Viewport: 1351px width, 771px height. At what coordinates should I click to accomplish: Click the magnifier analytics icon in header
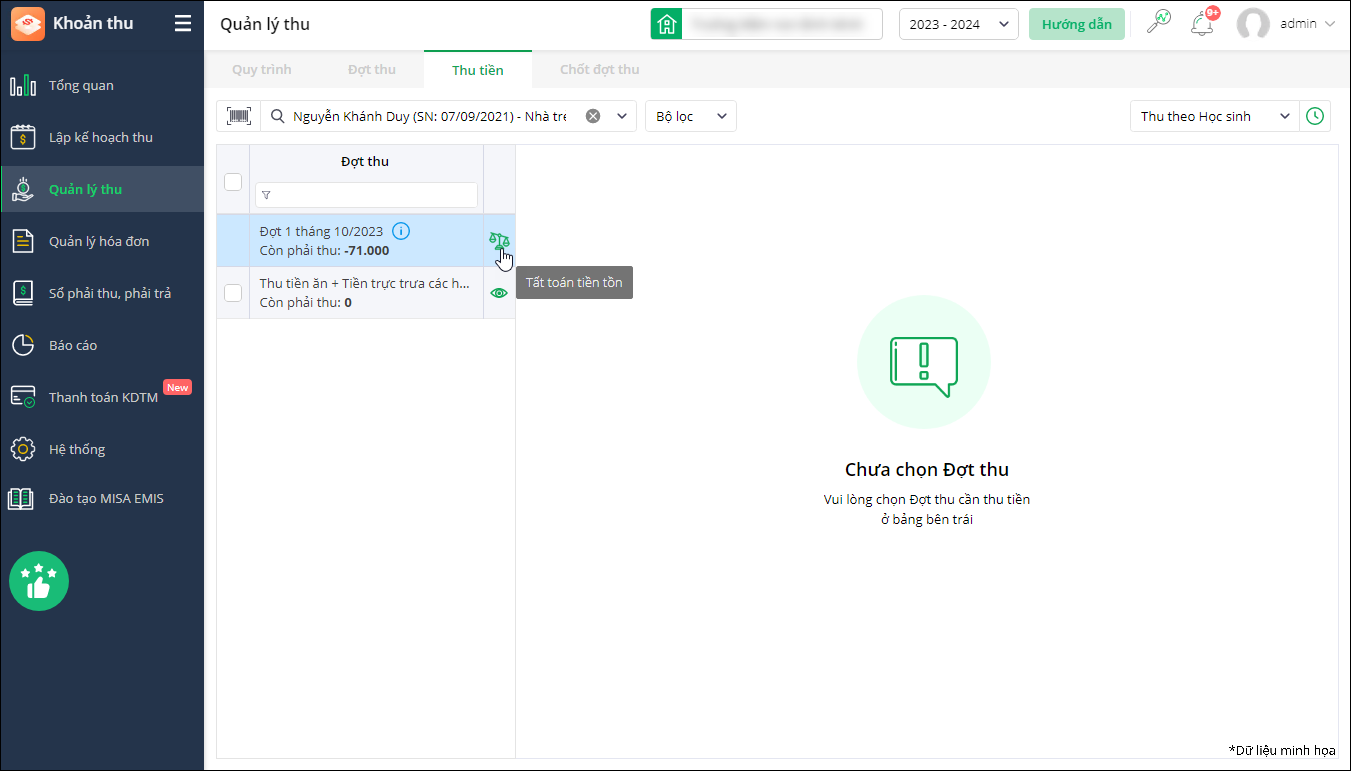tap(1159, 22)
